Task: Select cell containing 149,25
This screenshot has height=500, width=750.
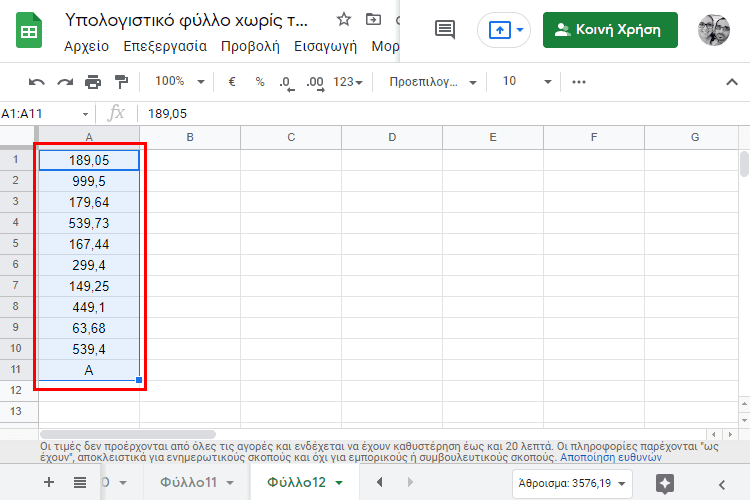Action: (x=89, y=287)
